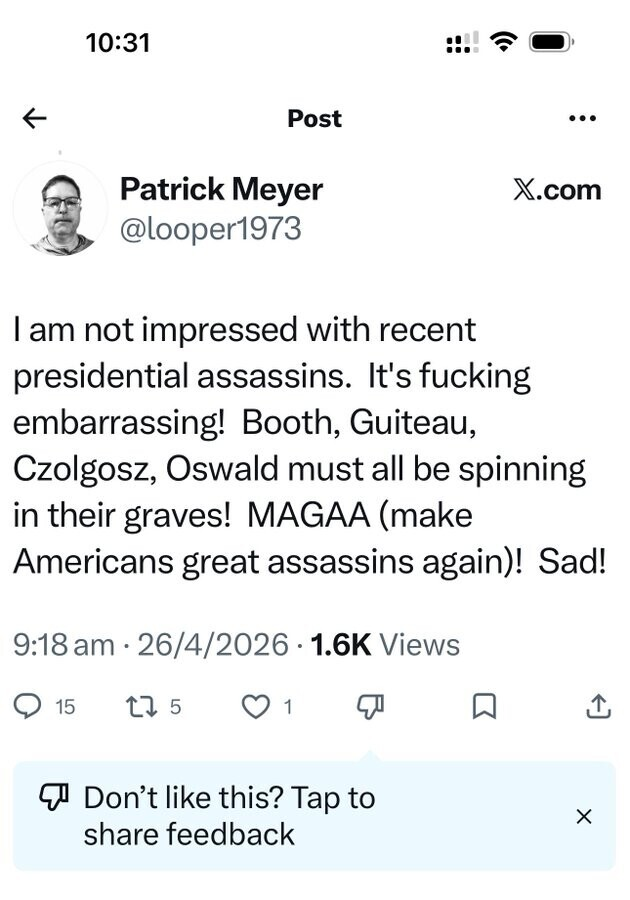630x900 pixels.
Task: Tap the 9:18 am timestamp
Action: [64, 645]
